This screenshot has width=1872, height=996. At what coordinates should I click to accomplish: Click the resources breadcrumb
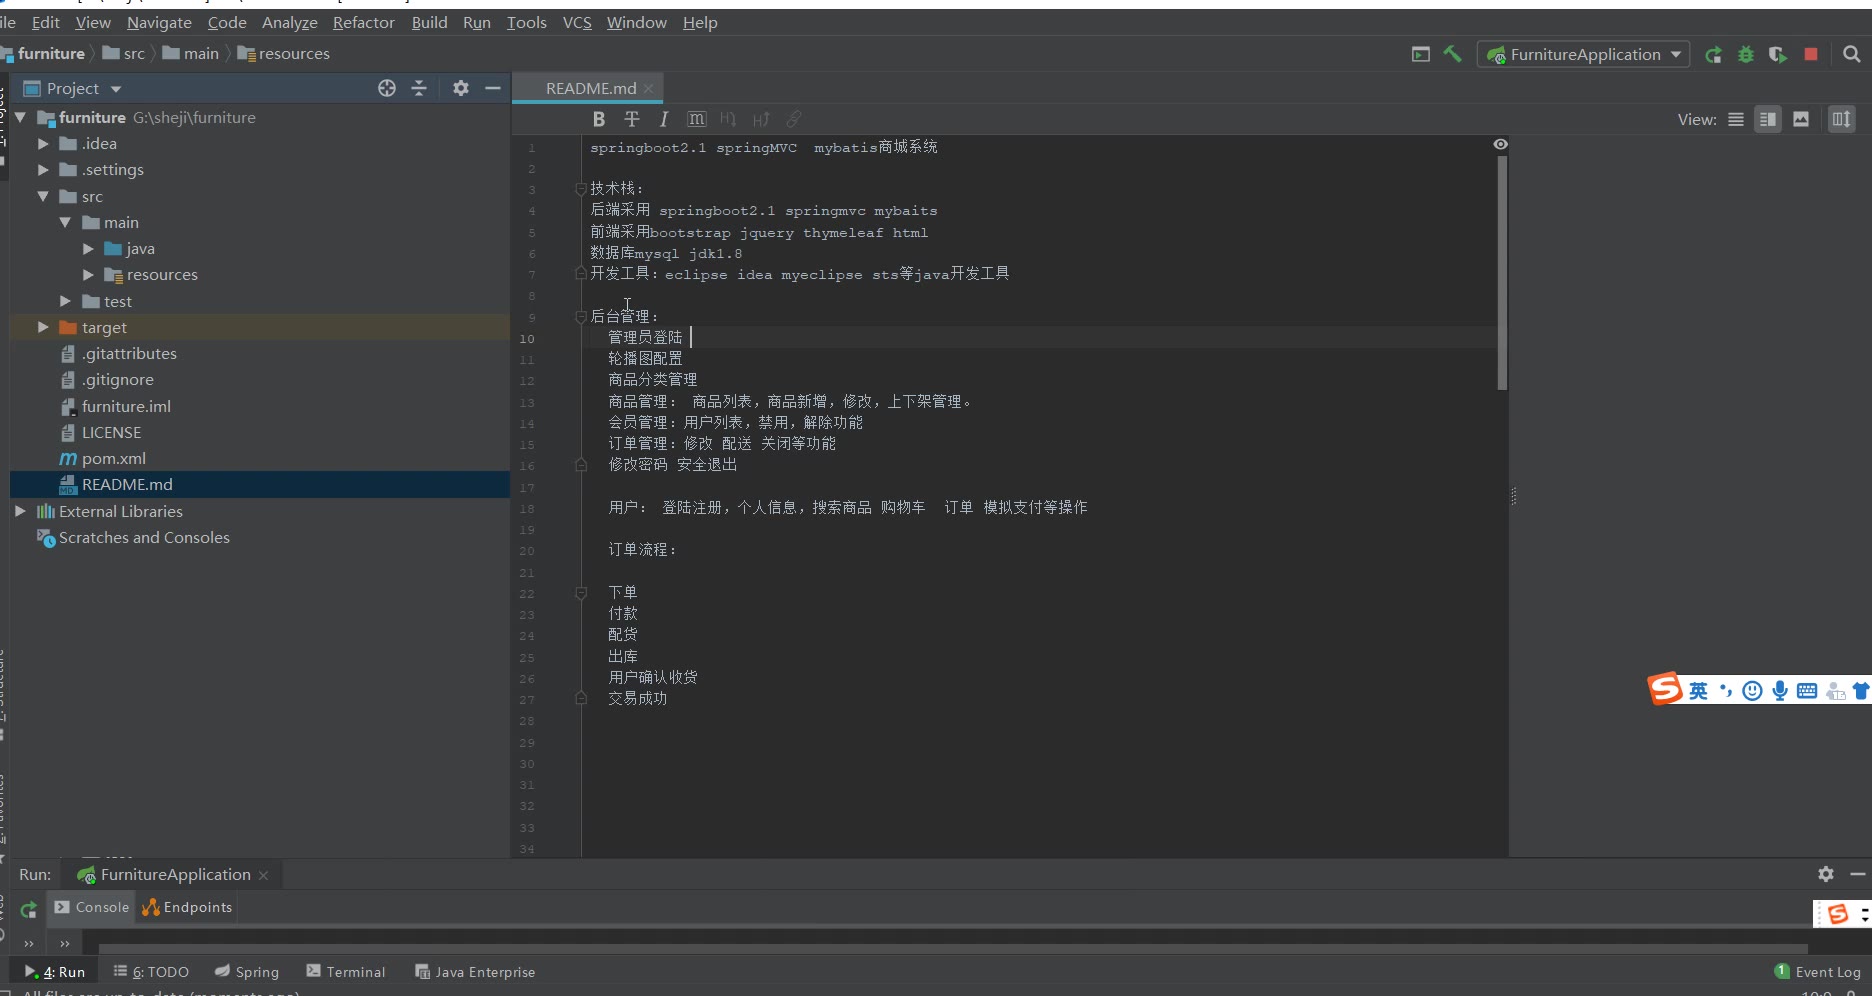tap(284, 54)
